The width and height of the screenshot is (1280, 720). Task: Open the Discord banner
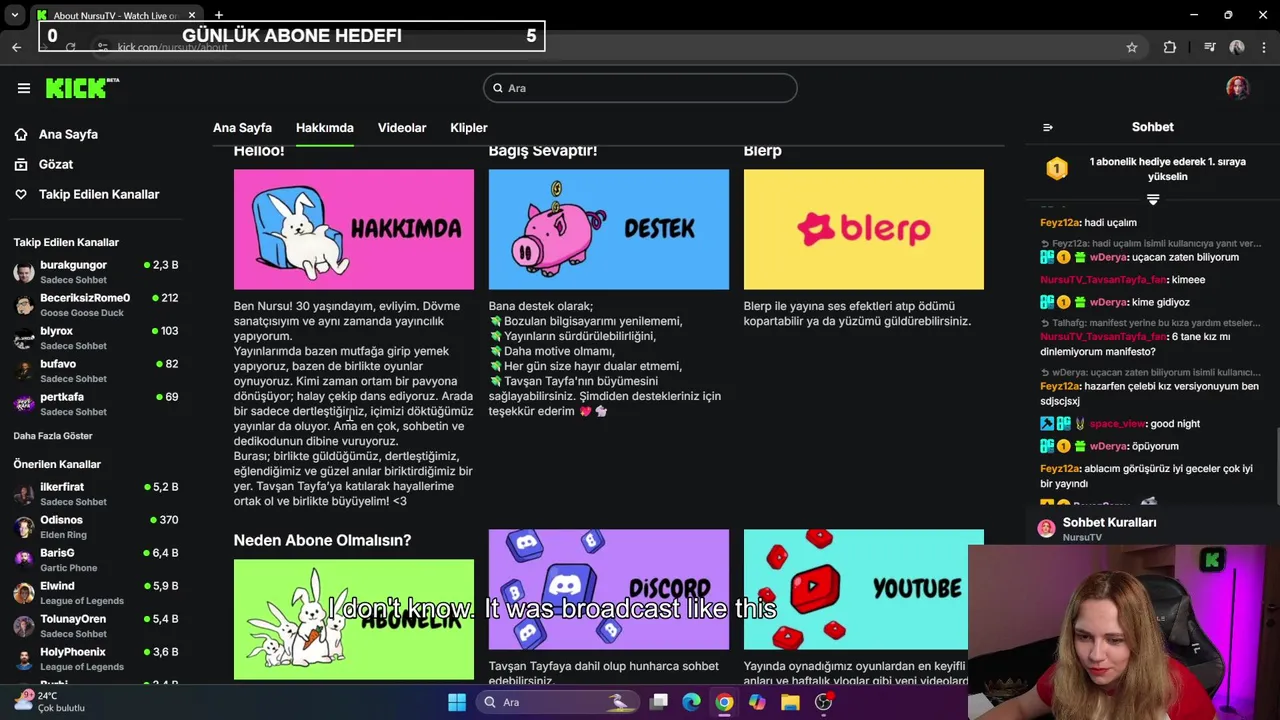point(609,589)
